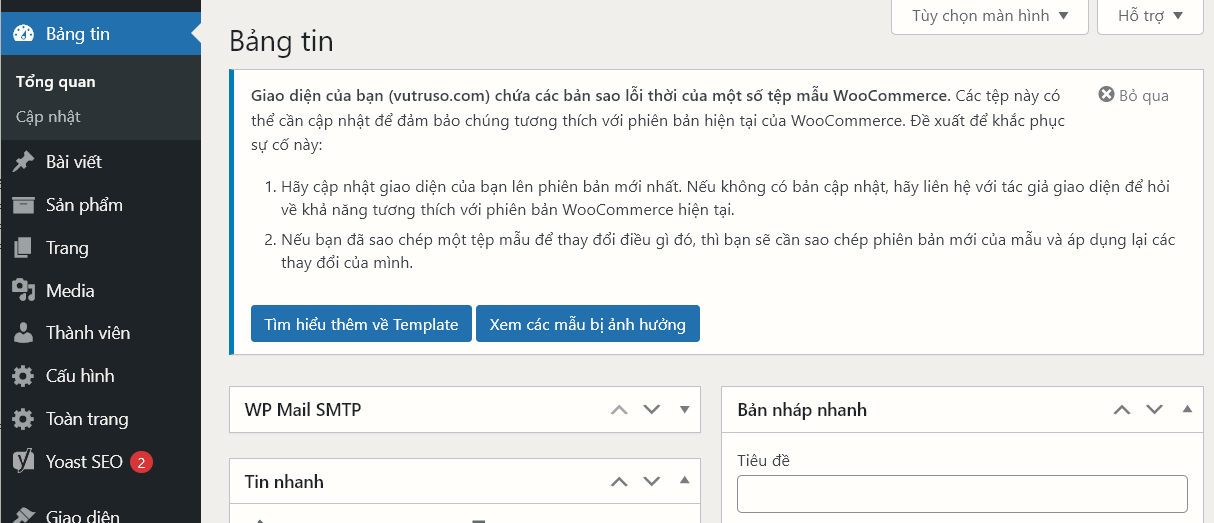Click Tìm hiểu thêm về Template button
The image size is (1214, 523).
pos(361,324)
